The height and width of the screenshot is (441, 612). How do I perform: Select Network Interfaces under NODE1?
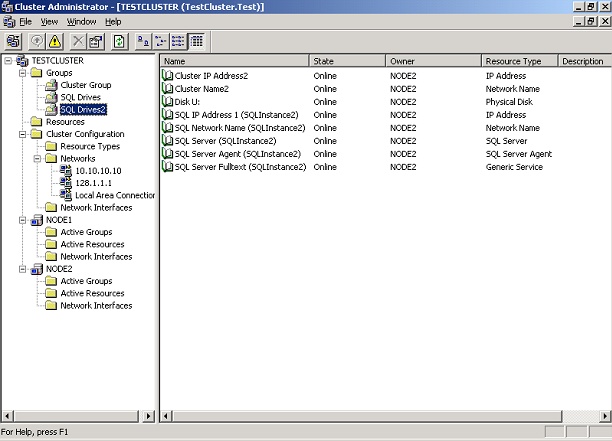(96, 257)
